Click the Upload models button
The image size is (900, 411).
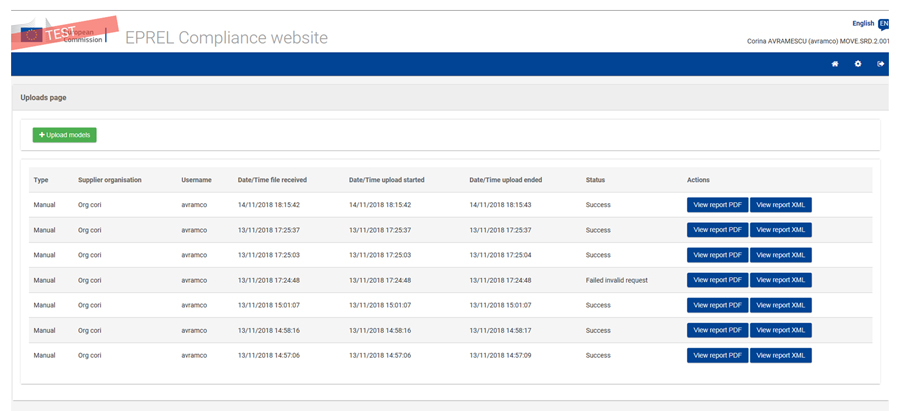pos(64,135)
